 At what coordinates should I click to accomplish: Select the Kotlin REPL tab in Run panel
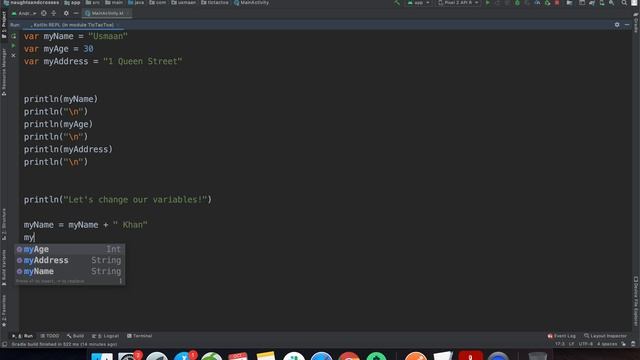(x=73, y=25)
